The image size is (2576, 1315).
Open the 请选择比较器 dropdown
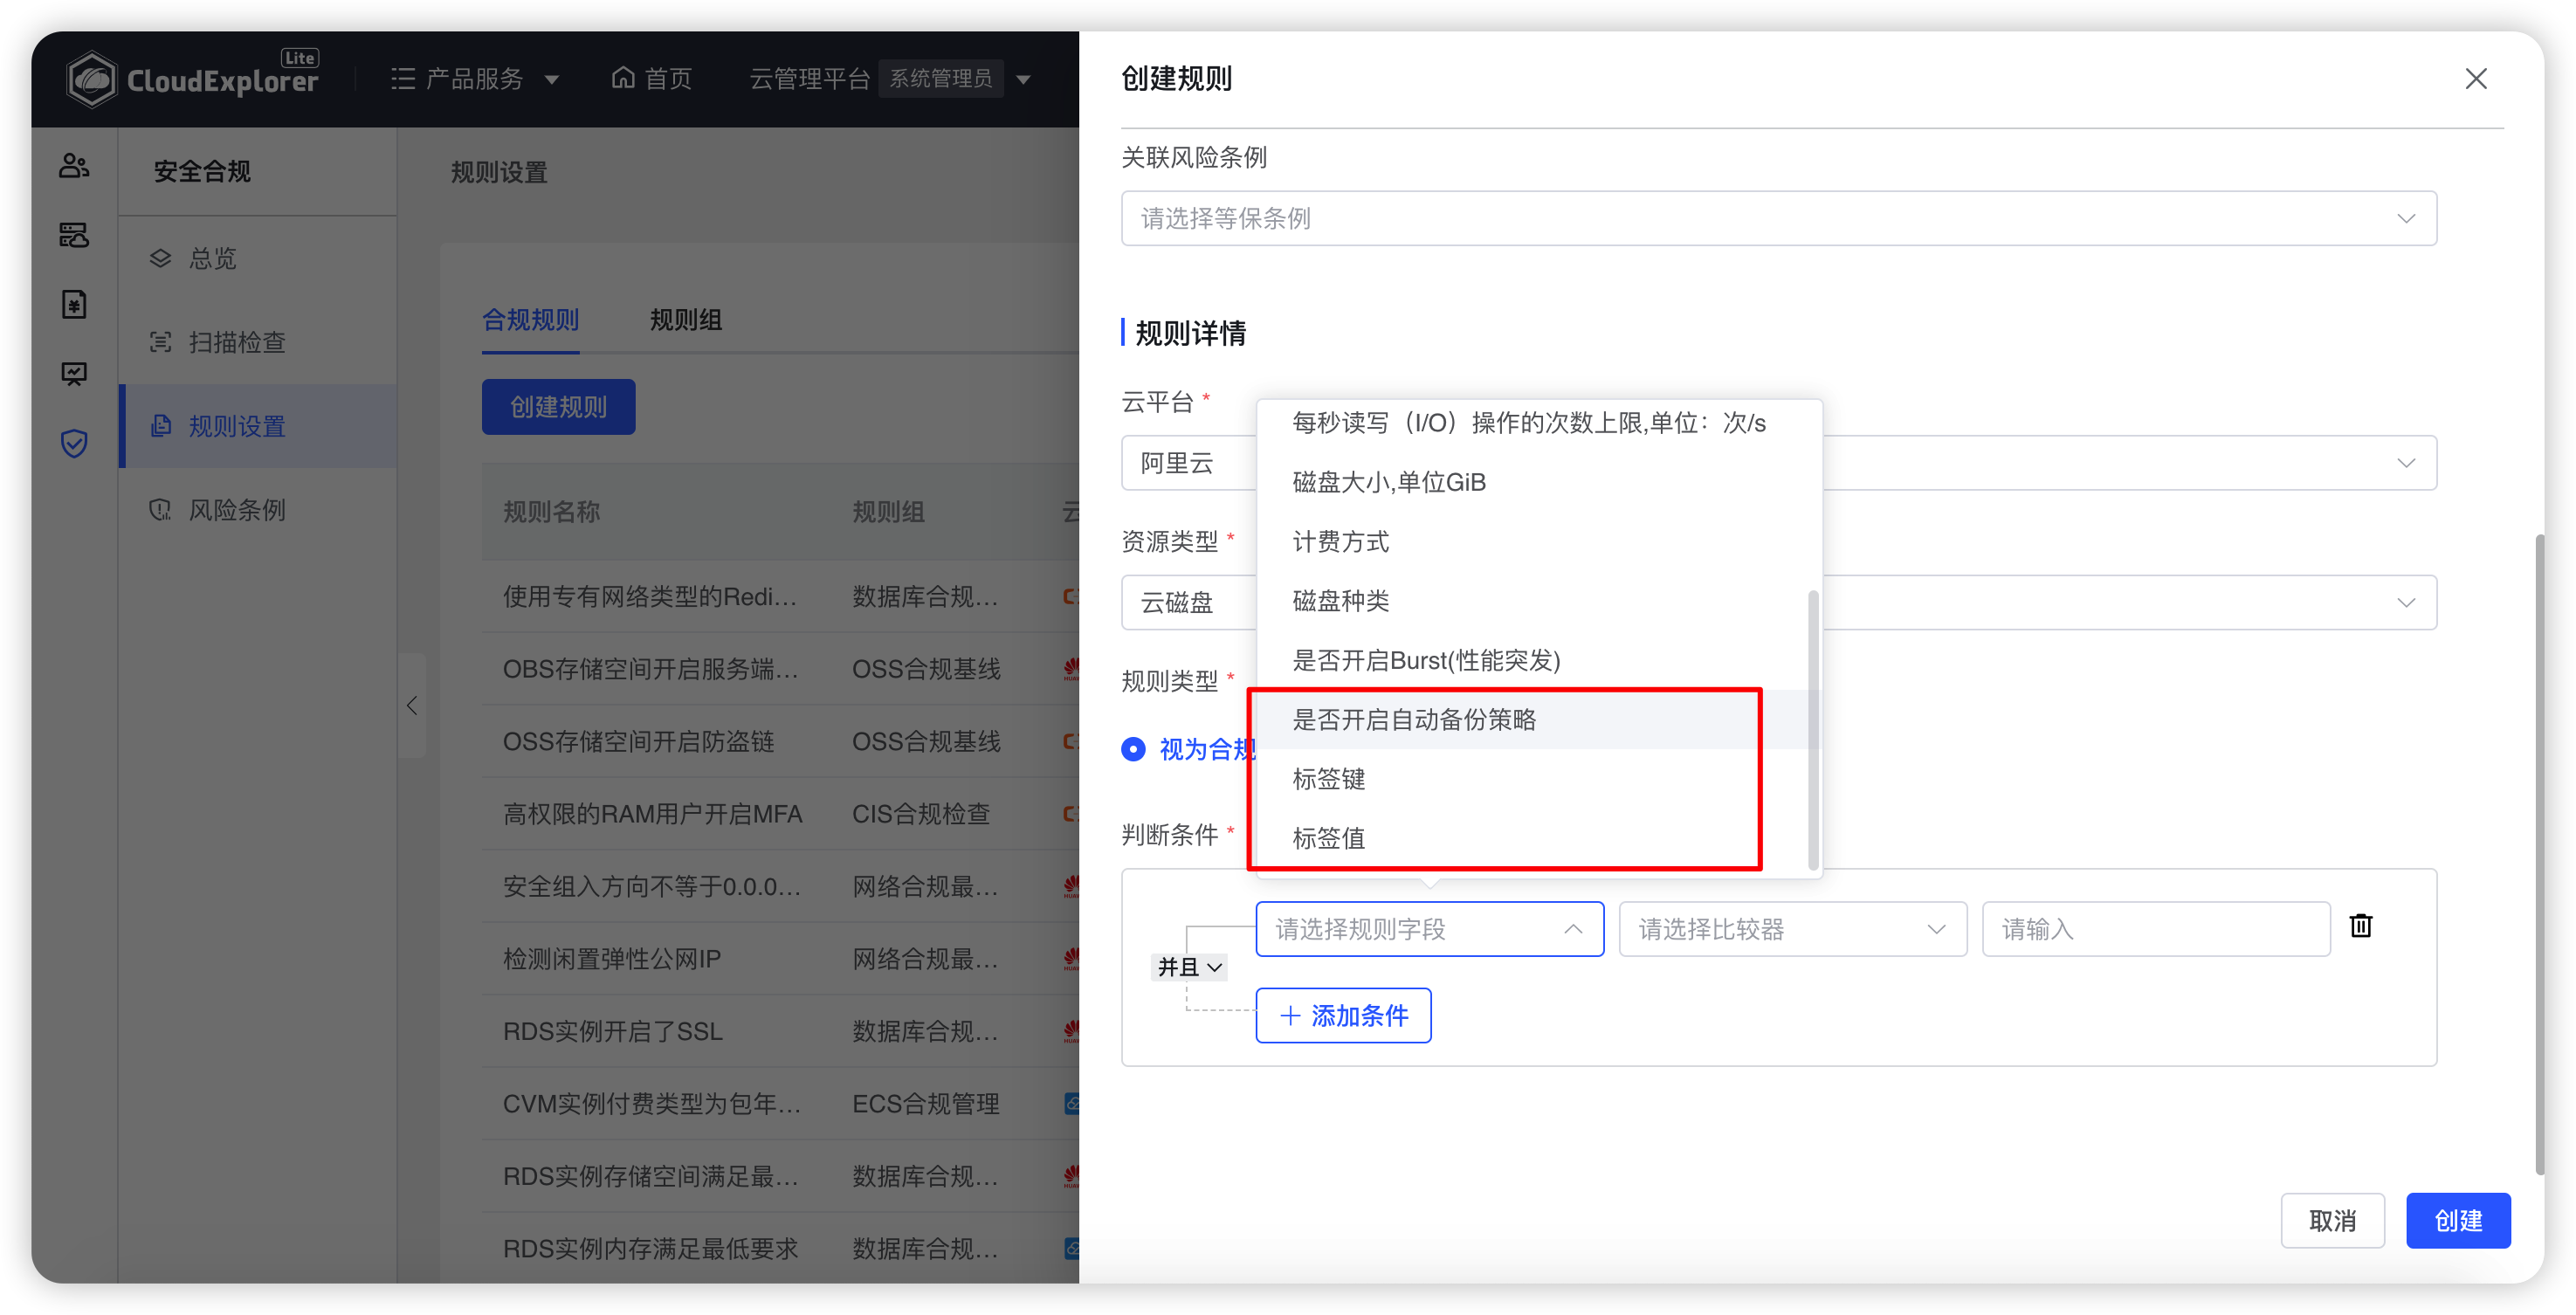[x=1792, y=929]
